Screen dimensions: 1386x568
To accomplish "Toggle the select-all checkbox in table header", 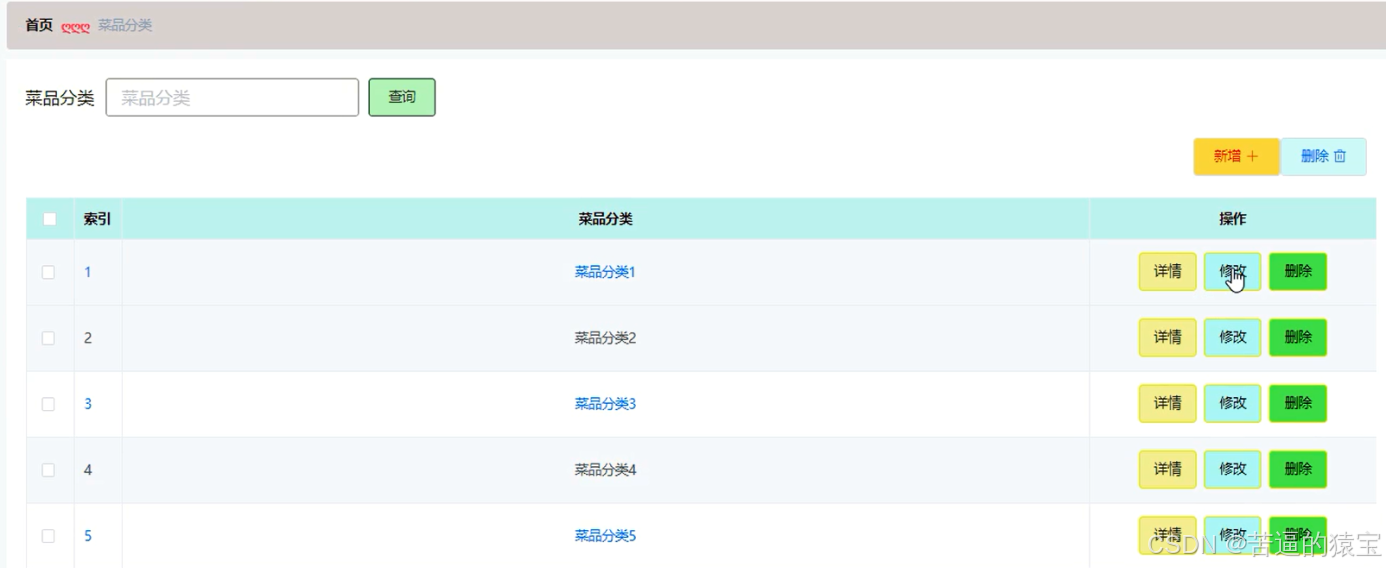I will pyautogui.click(x=49, y=219).
